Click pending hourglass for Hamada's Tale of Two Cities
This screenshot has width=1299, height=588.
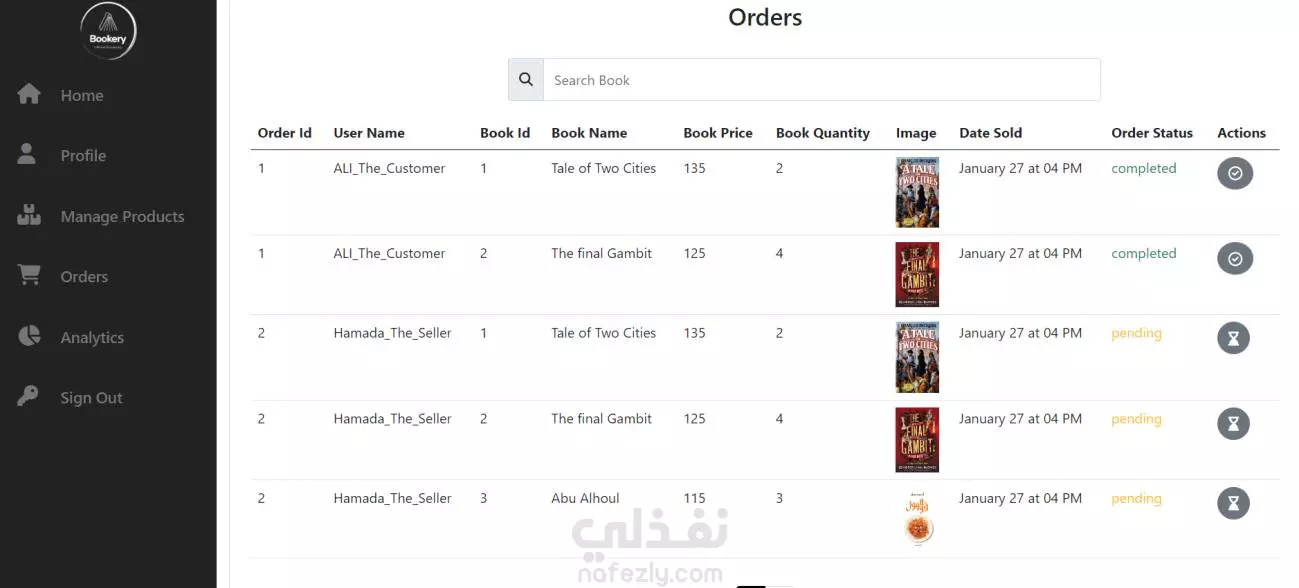1233,338
